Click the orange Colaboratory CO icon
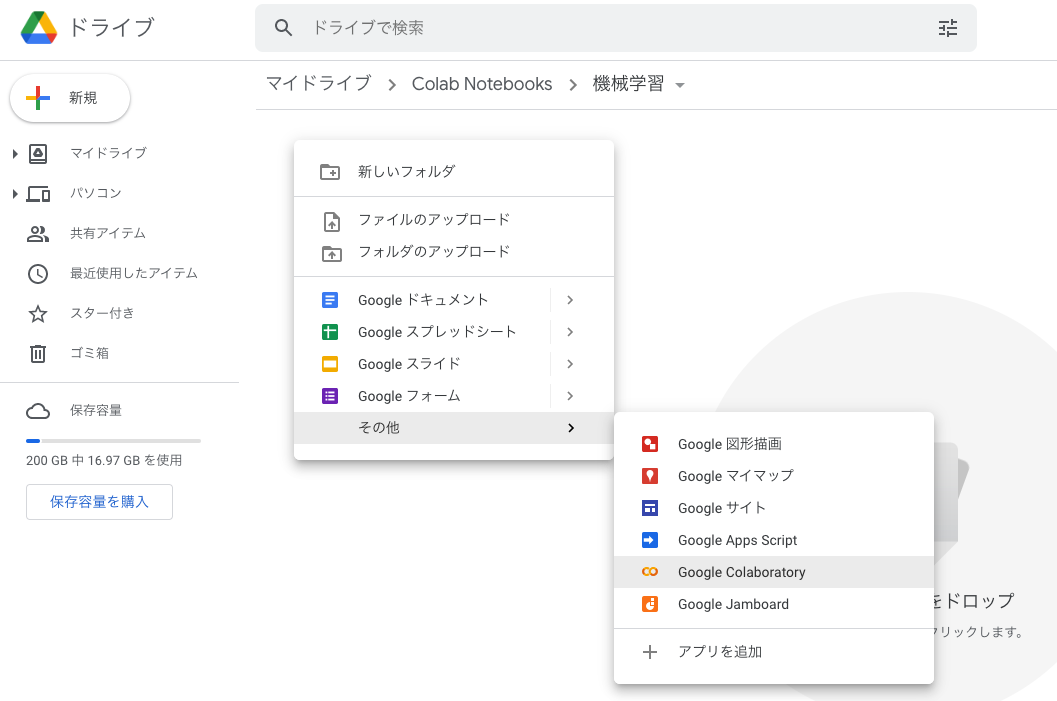Screen dimensions: 1057x701 coord(650,572)
